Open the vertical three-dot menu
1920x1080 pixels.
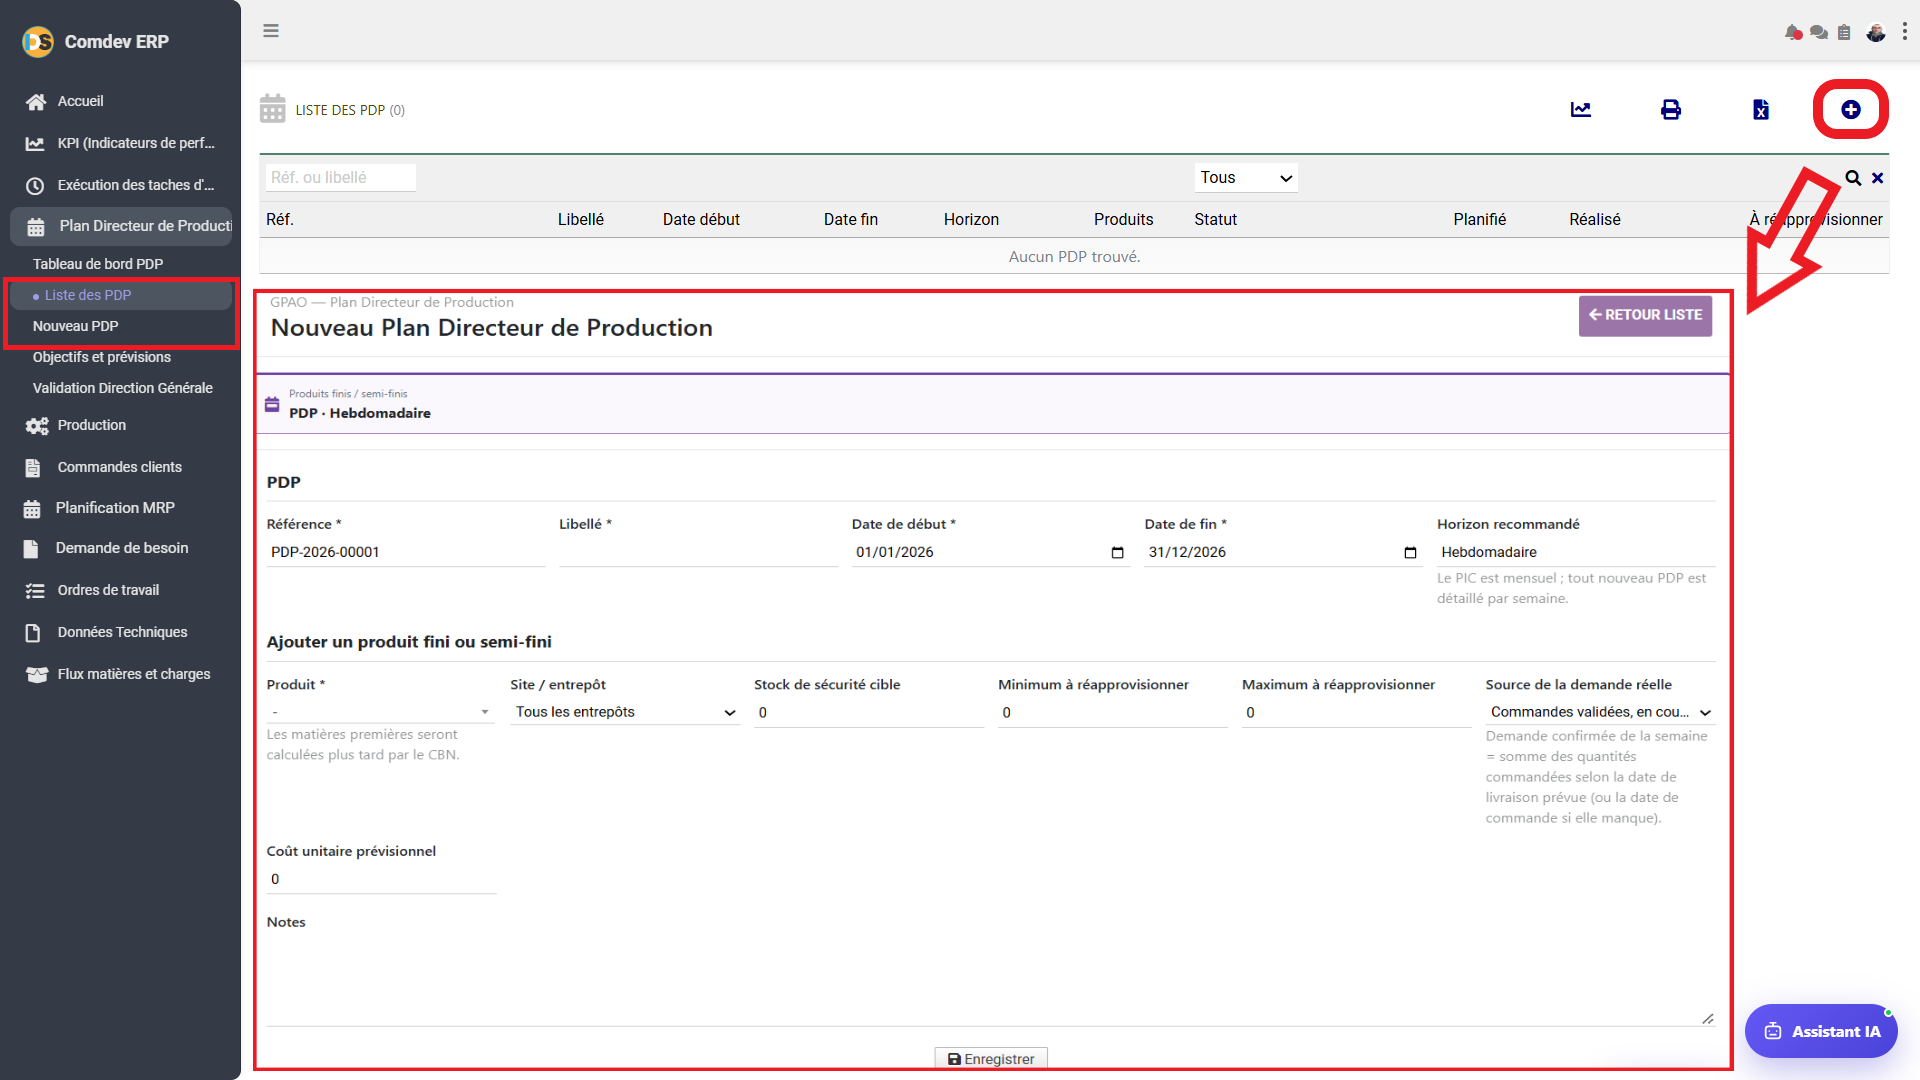(x=1905, y=32)
